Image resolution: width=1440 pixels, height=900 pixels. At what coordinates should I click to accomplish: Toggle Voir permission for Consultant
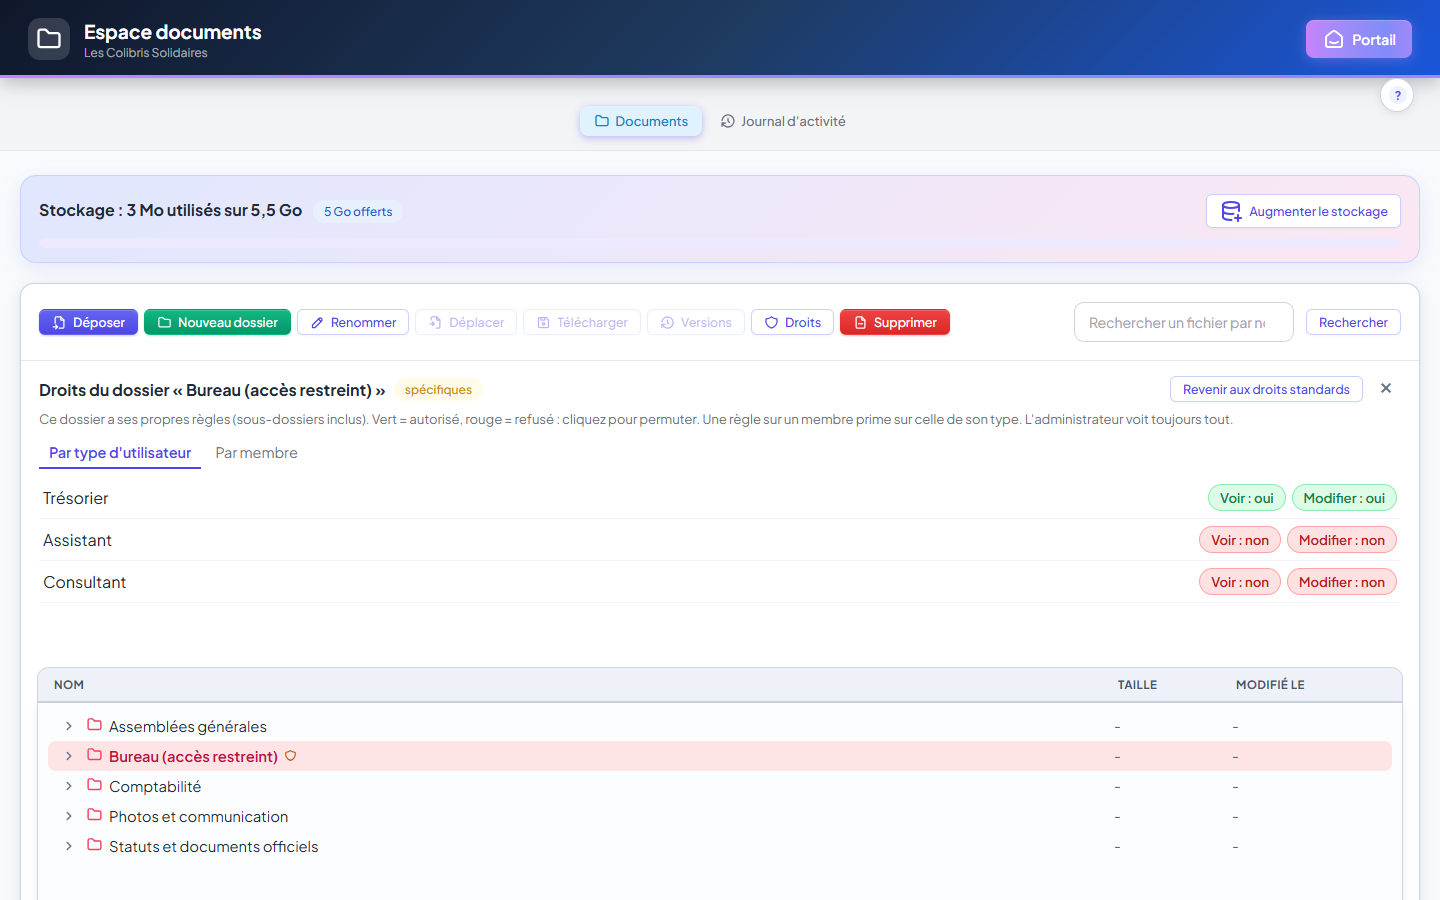[x=1240, y=582]
